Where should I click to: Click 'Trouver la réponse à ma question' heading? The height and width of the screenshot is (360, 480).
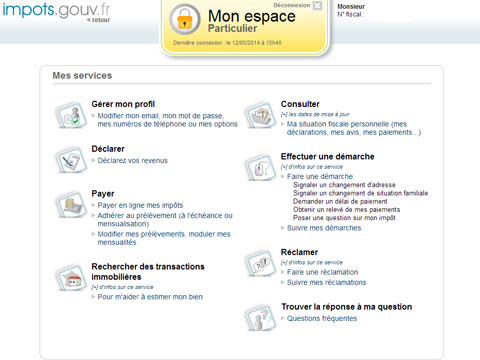(x=347, y=307)
